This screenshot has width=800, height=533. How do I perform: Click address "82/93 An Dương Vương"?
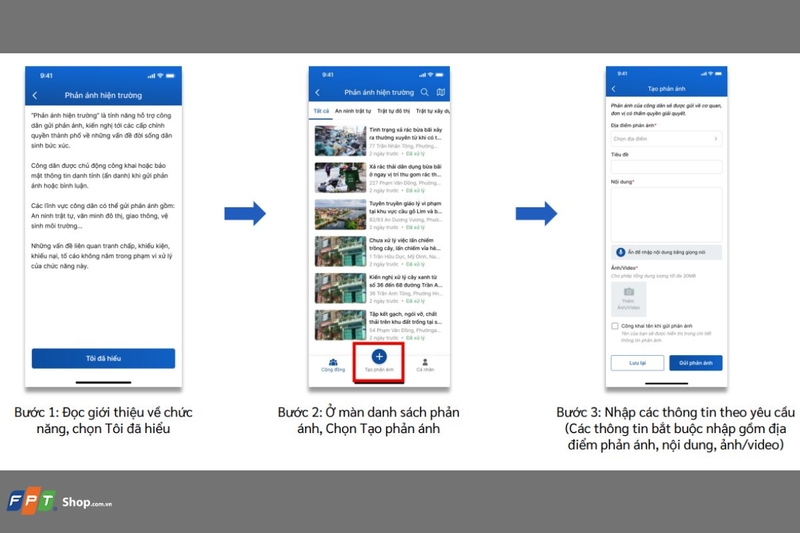pos(406,219)
